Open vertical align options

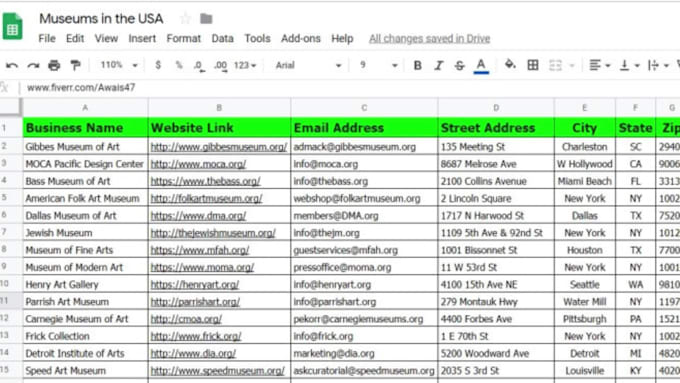[x=629, y=65]
